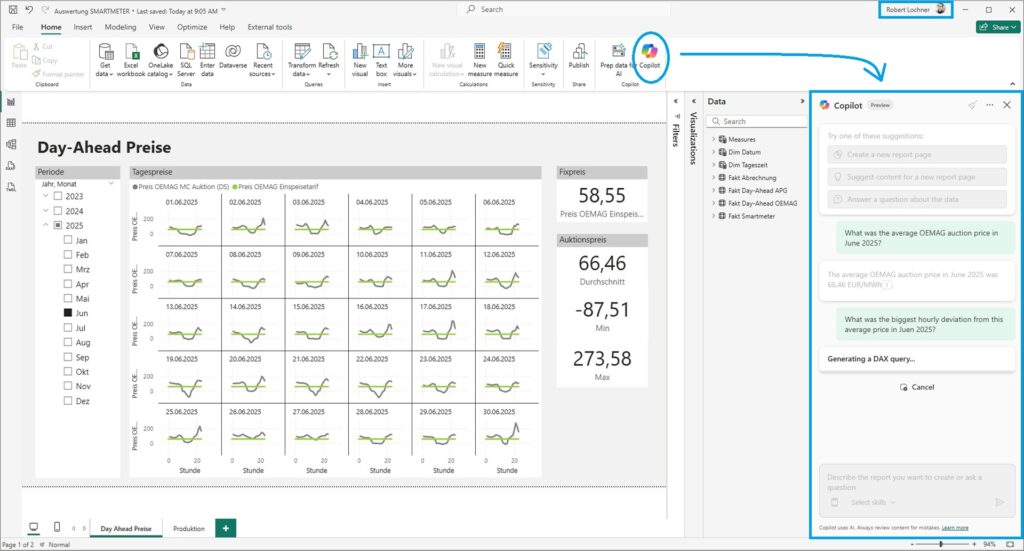This screenshot has height=551, width=1024.
Task: Create a New measure
Action: click(x=479, y=59)
